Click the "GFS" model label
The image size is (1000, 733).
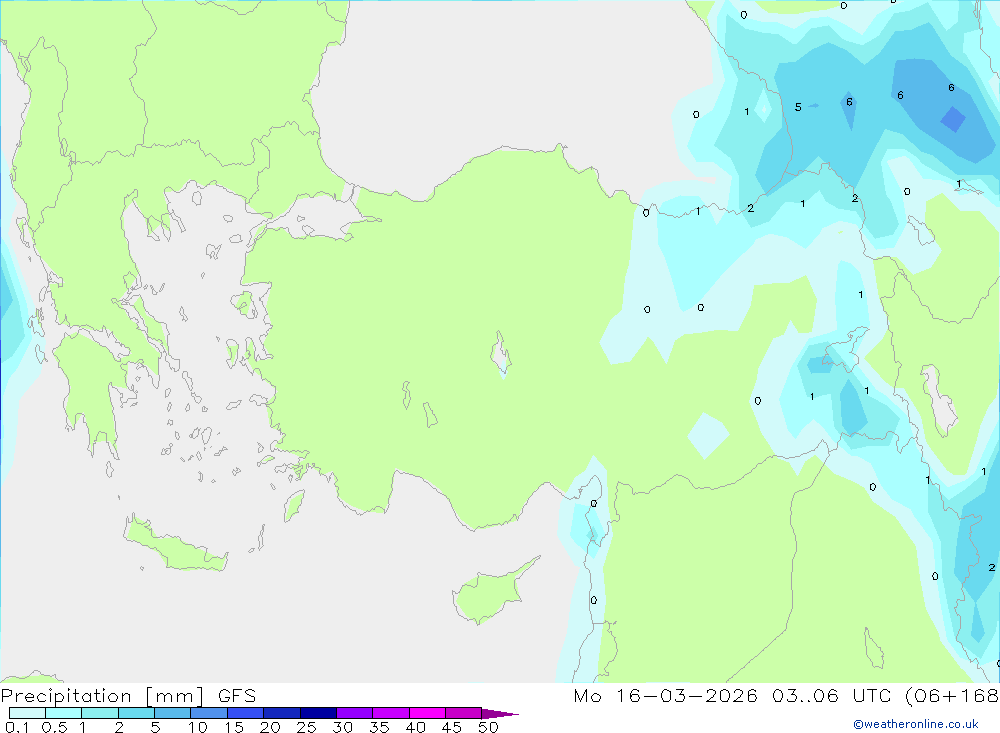pyautogui.click(x=237, y=696)
